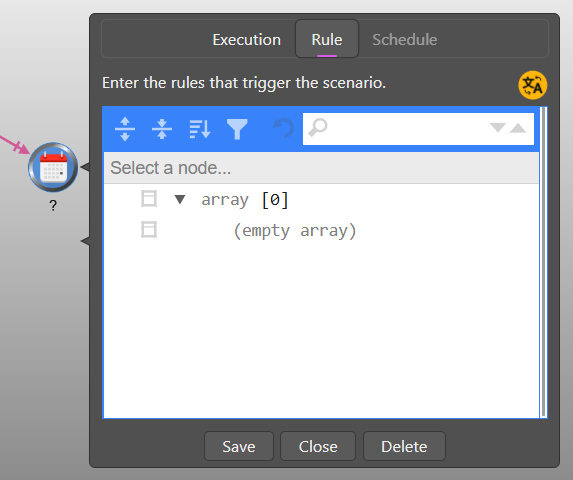Screen dimensions: 573x480
Task: Switch to the Schedule tab
Action: (x=405, y=39)
